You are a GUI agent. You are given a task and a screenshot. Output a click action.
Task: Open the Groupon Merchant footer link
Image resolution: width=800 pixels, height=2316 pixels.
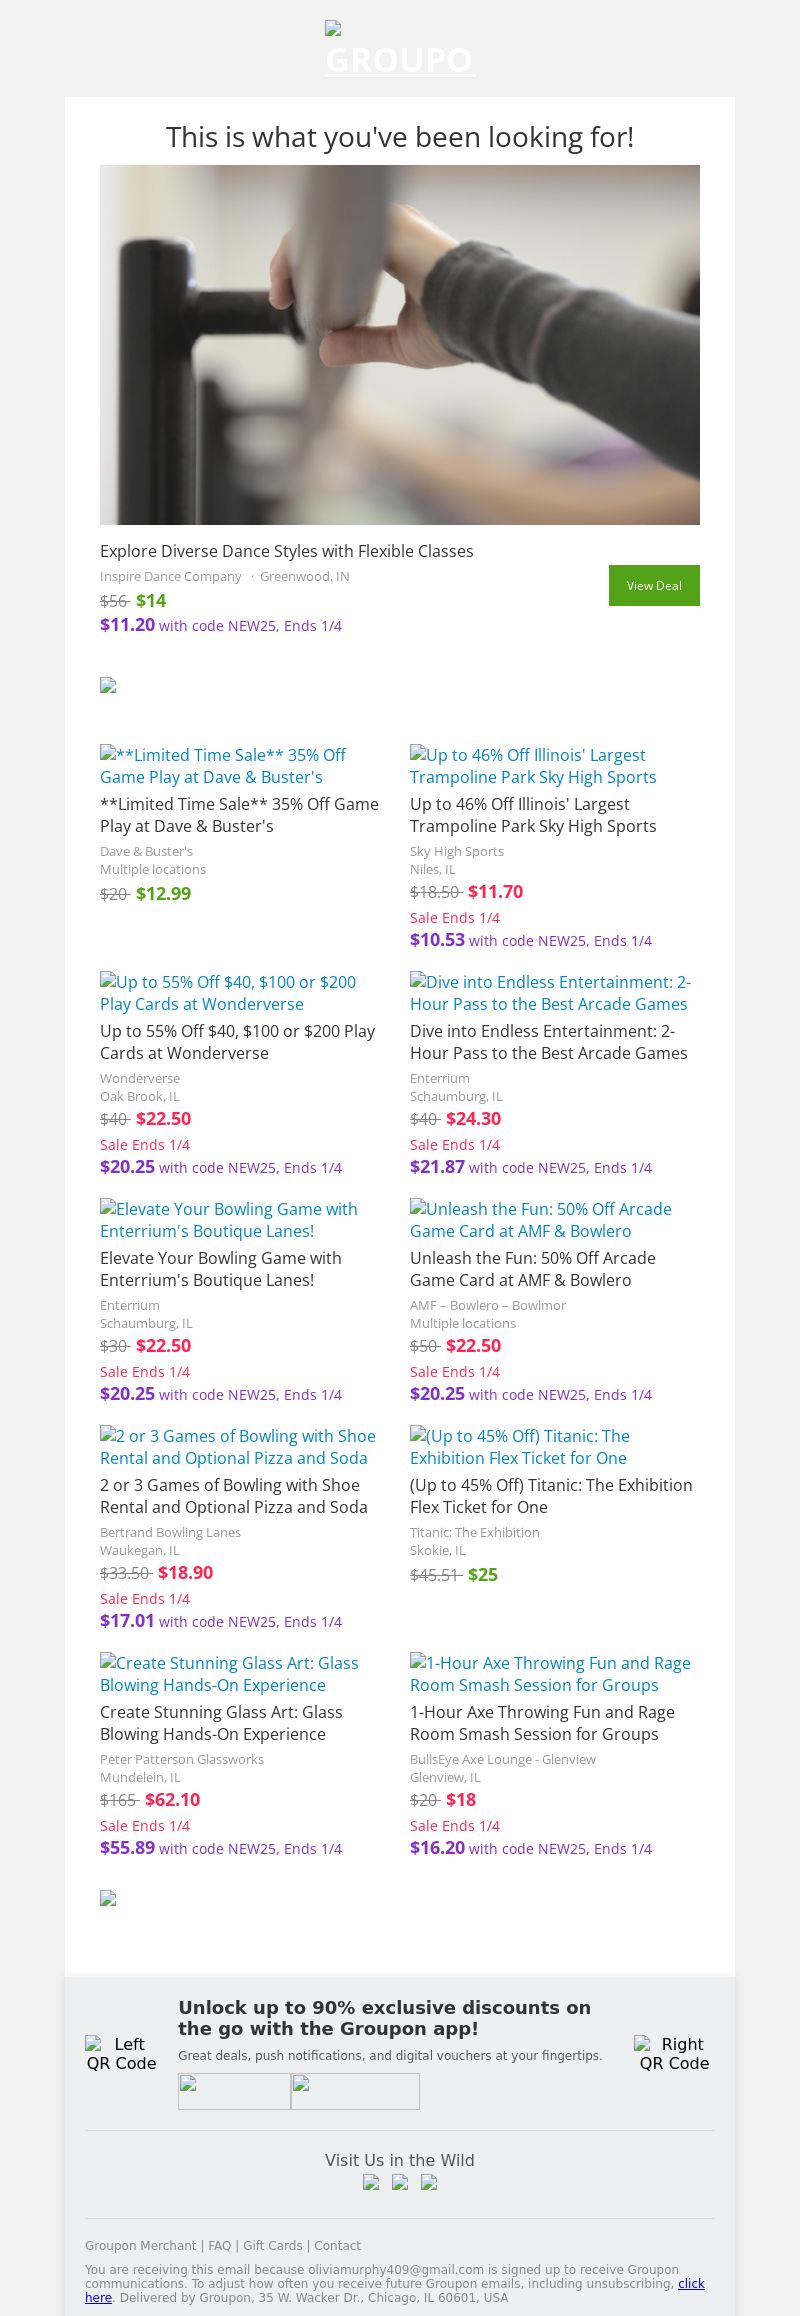coord(141,2245)
